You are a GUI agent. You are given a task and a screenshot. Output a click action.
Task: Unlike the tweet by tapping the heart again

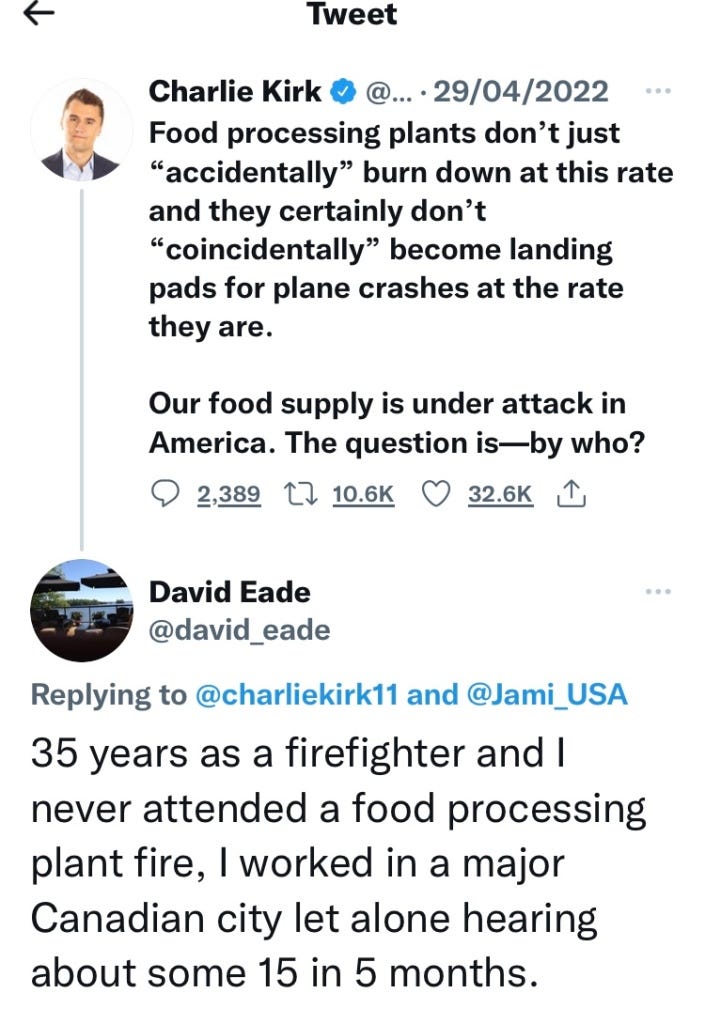click(437, 492)
